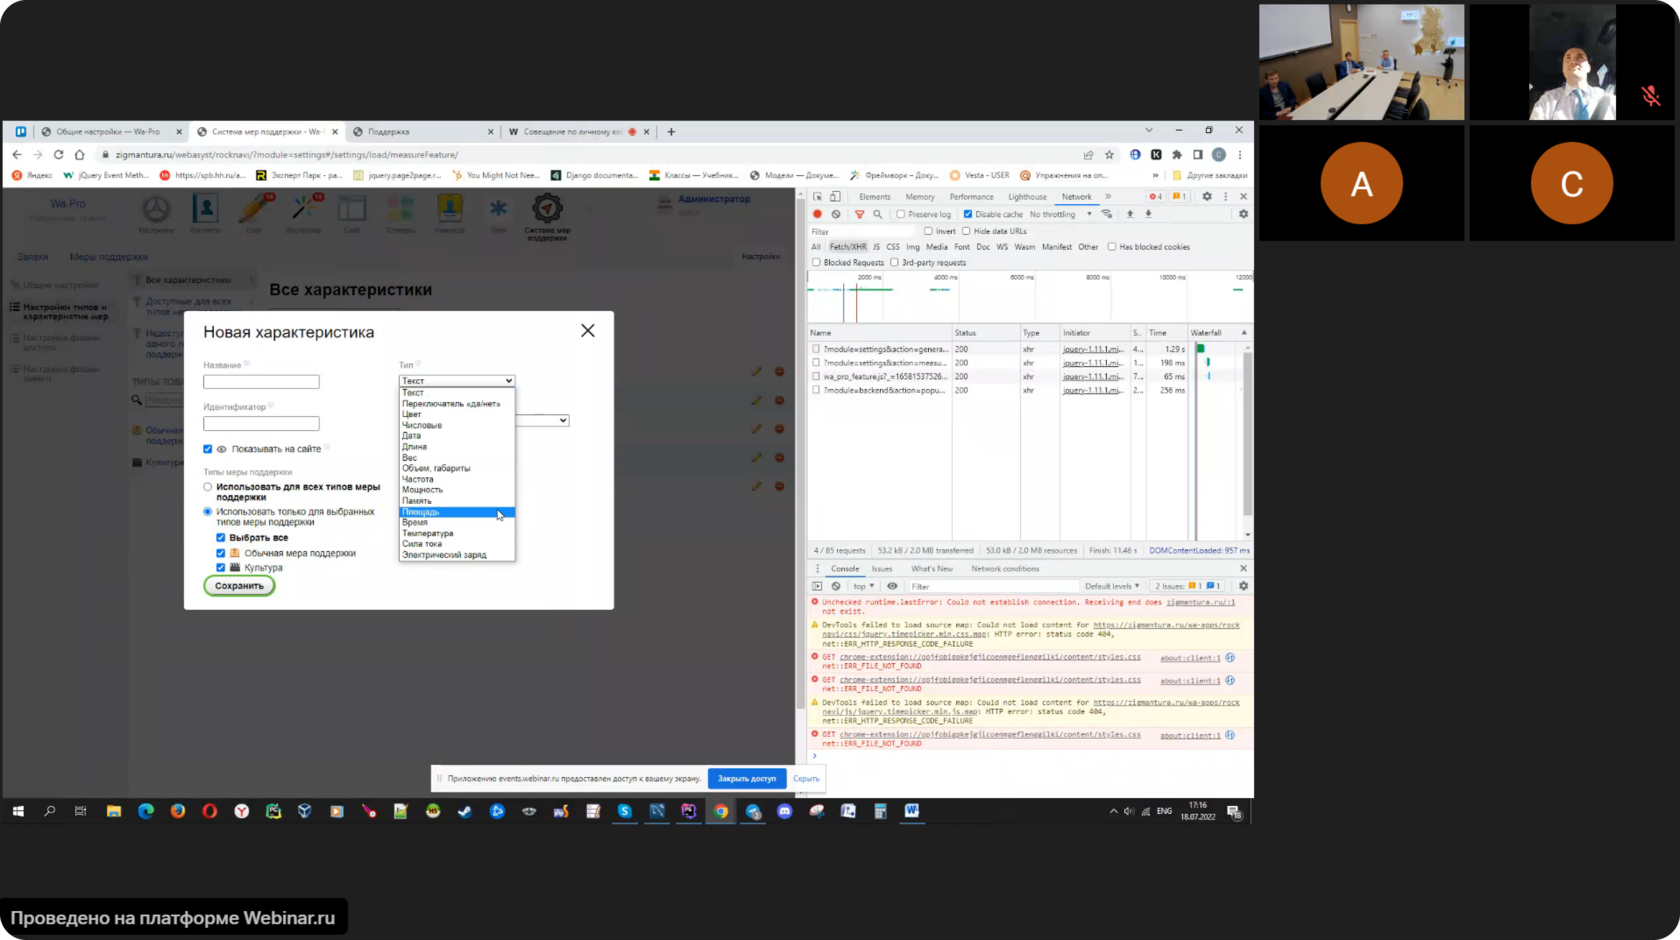Click the DevTools inspect element icon
The height and width of the screenshot is (940, 1680).
817,197
